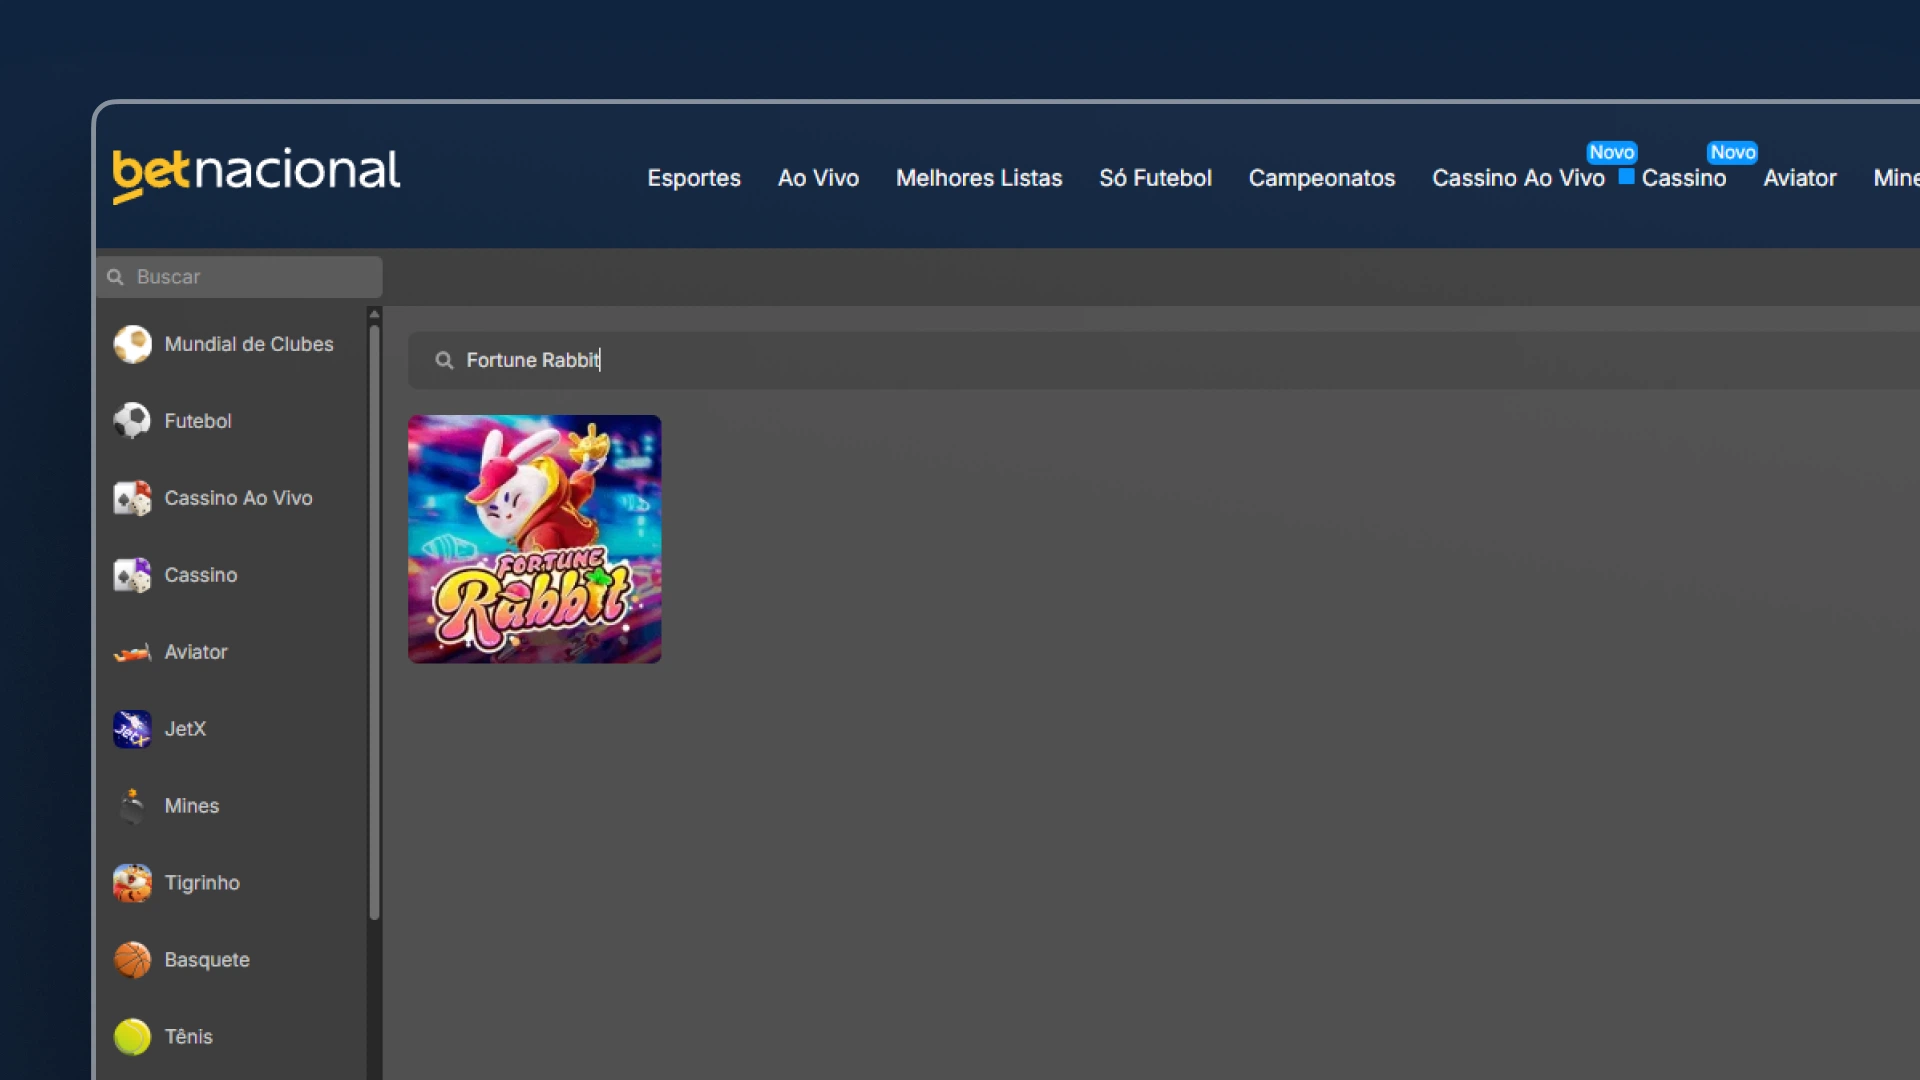Viewport: 1920px width, 1080px height.
Task: Select Tigrinho sidebar label
Action: click(x=202, y=883)
